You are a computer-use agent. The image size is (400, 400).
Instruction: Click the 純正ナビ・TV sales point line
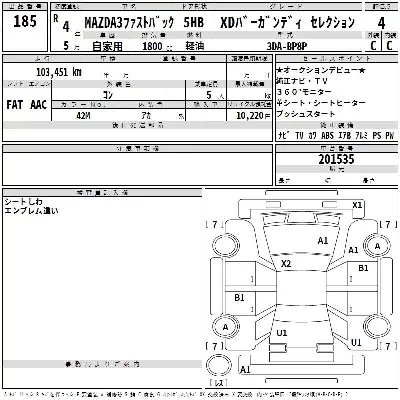tap(302, 81)
